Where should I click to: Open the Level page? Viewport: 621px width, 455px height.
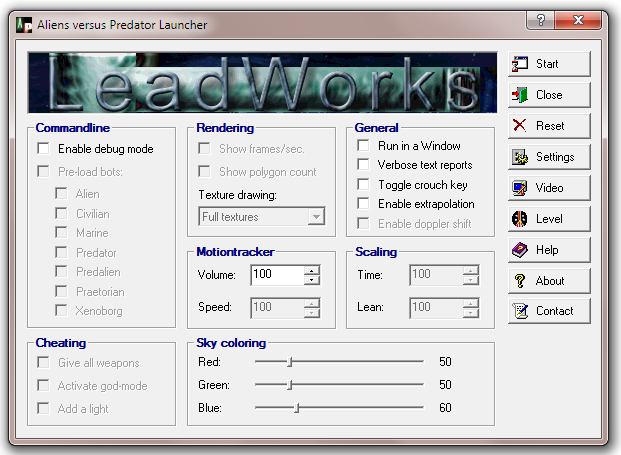(549, 219)
